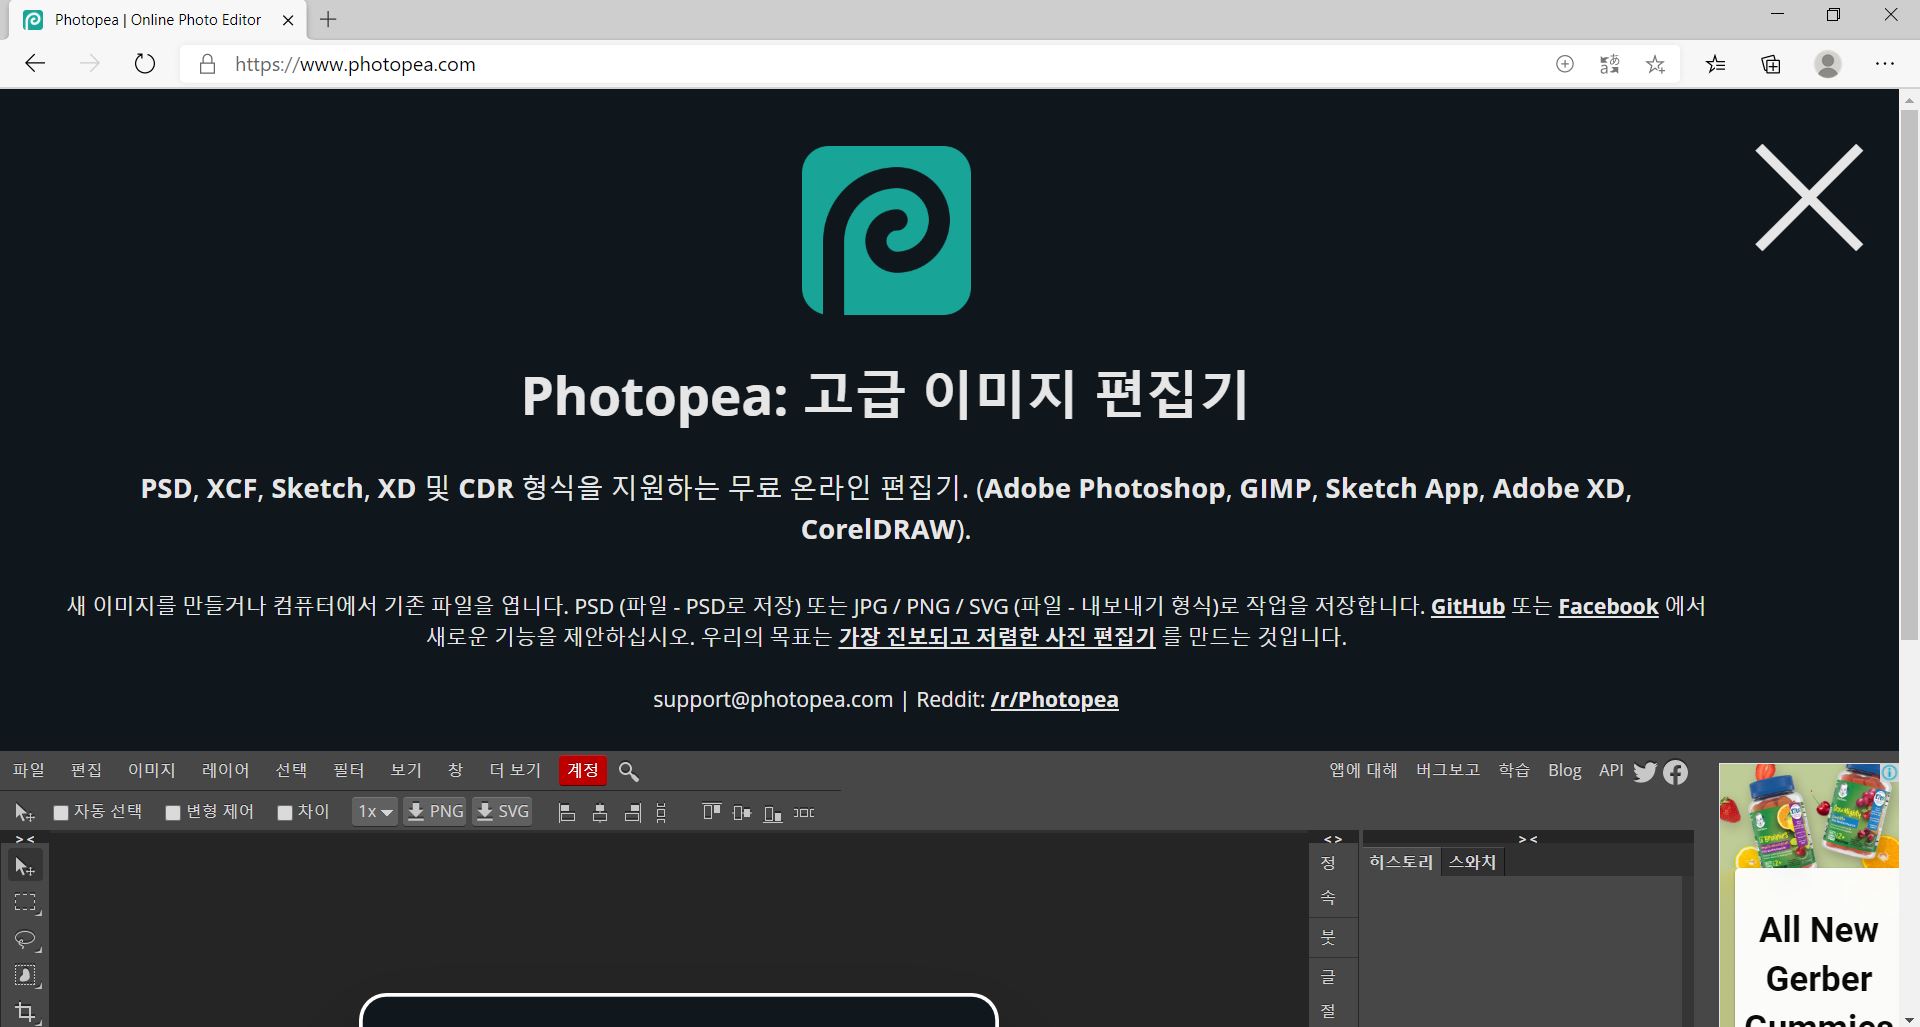This screenshot has height=1027, width=1920.
Task: Toggle the 변형 제어 checkbox
Action: [173, 813]
